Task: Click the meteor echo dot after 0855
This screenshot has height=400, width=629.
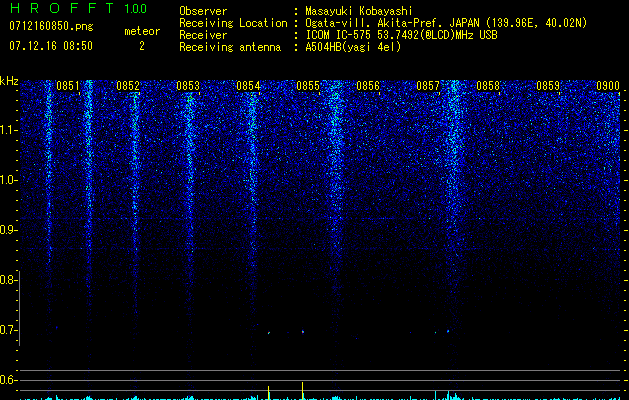Action: coord(303,332)
